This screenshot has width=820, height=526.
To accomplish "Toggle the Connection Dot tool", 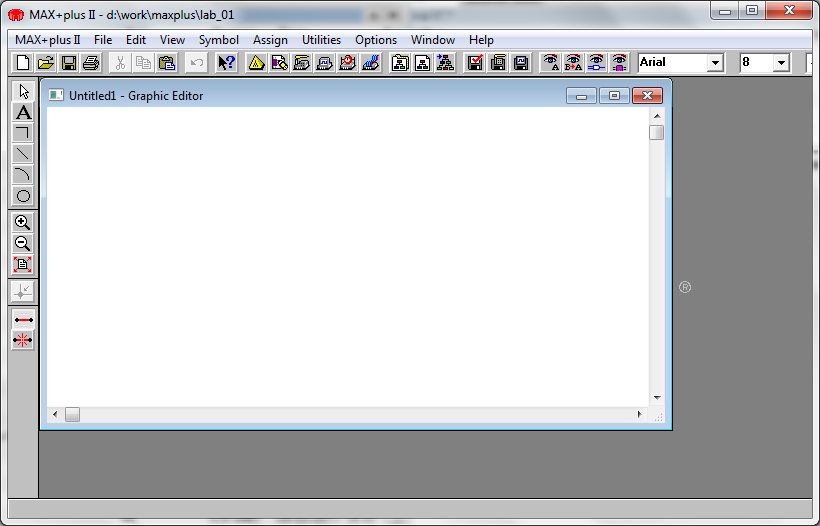I will [22, 292].
